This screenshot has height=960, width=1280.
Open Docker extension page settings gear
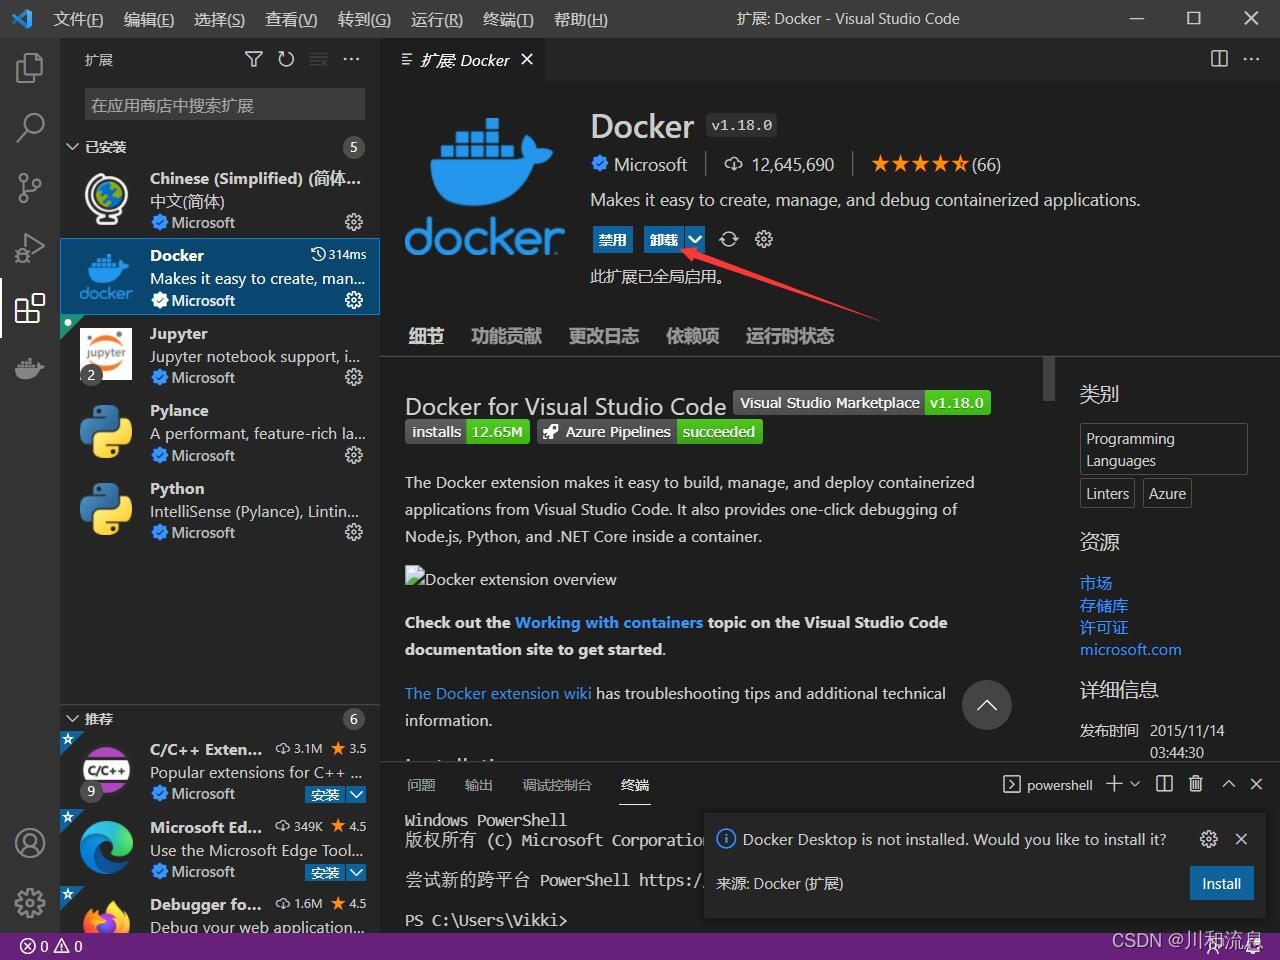tap(764, 239)
